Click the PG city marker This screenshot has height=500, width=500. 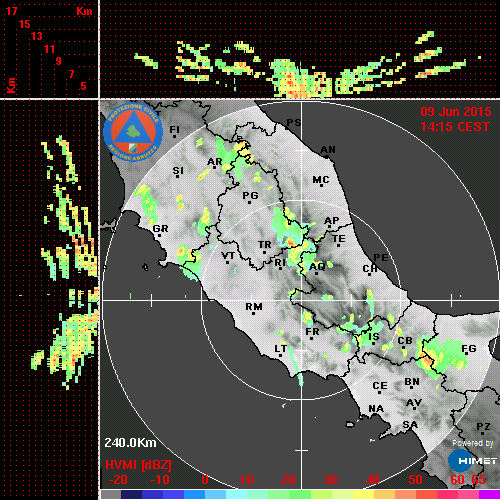(x=249, y=202)
